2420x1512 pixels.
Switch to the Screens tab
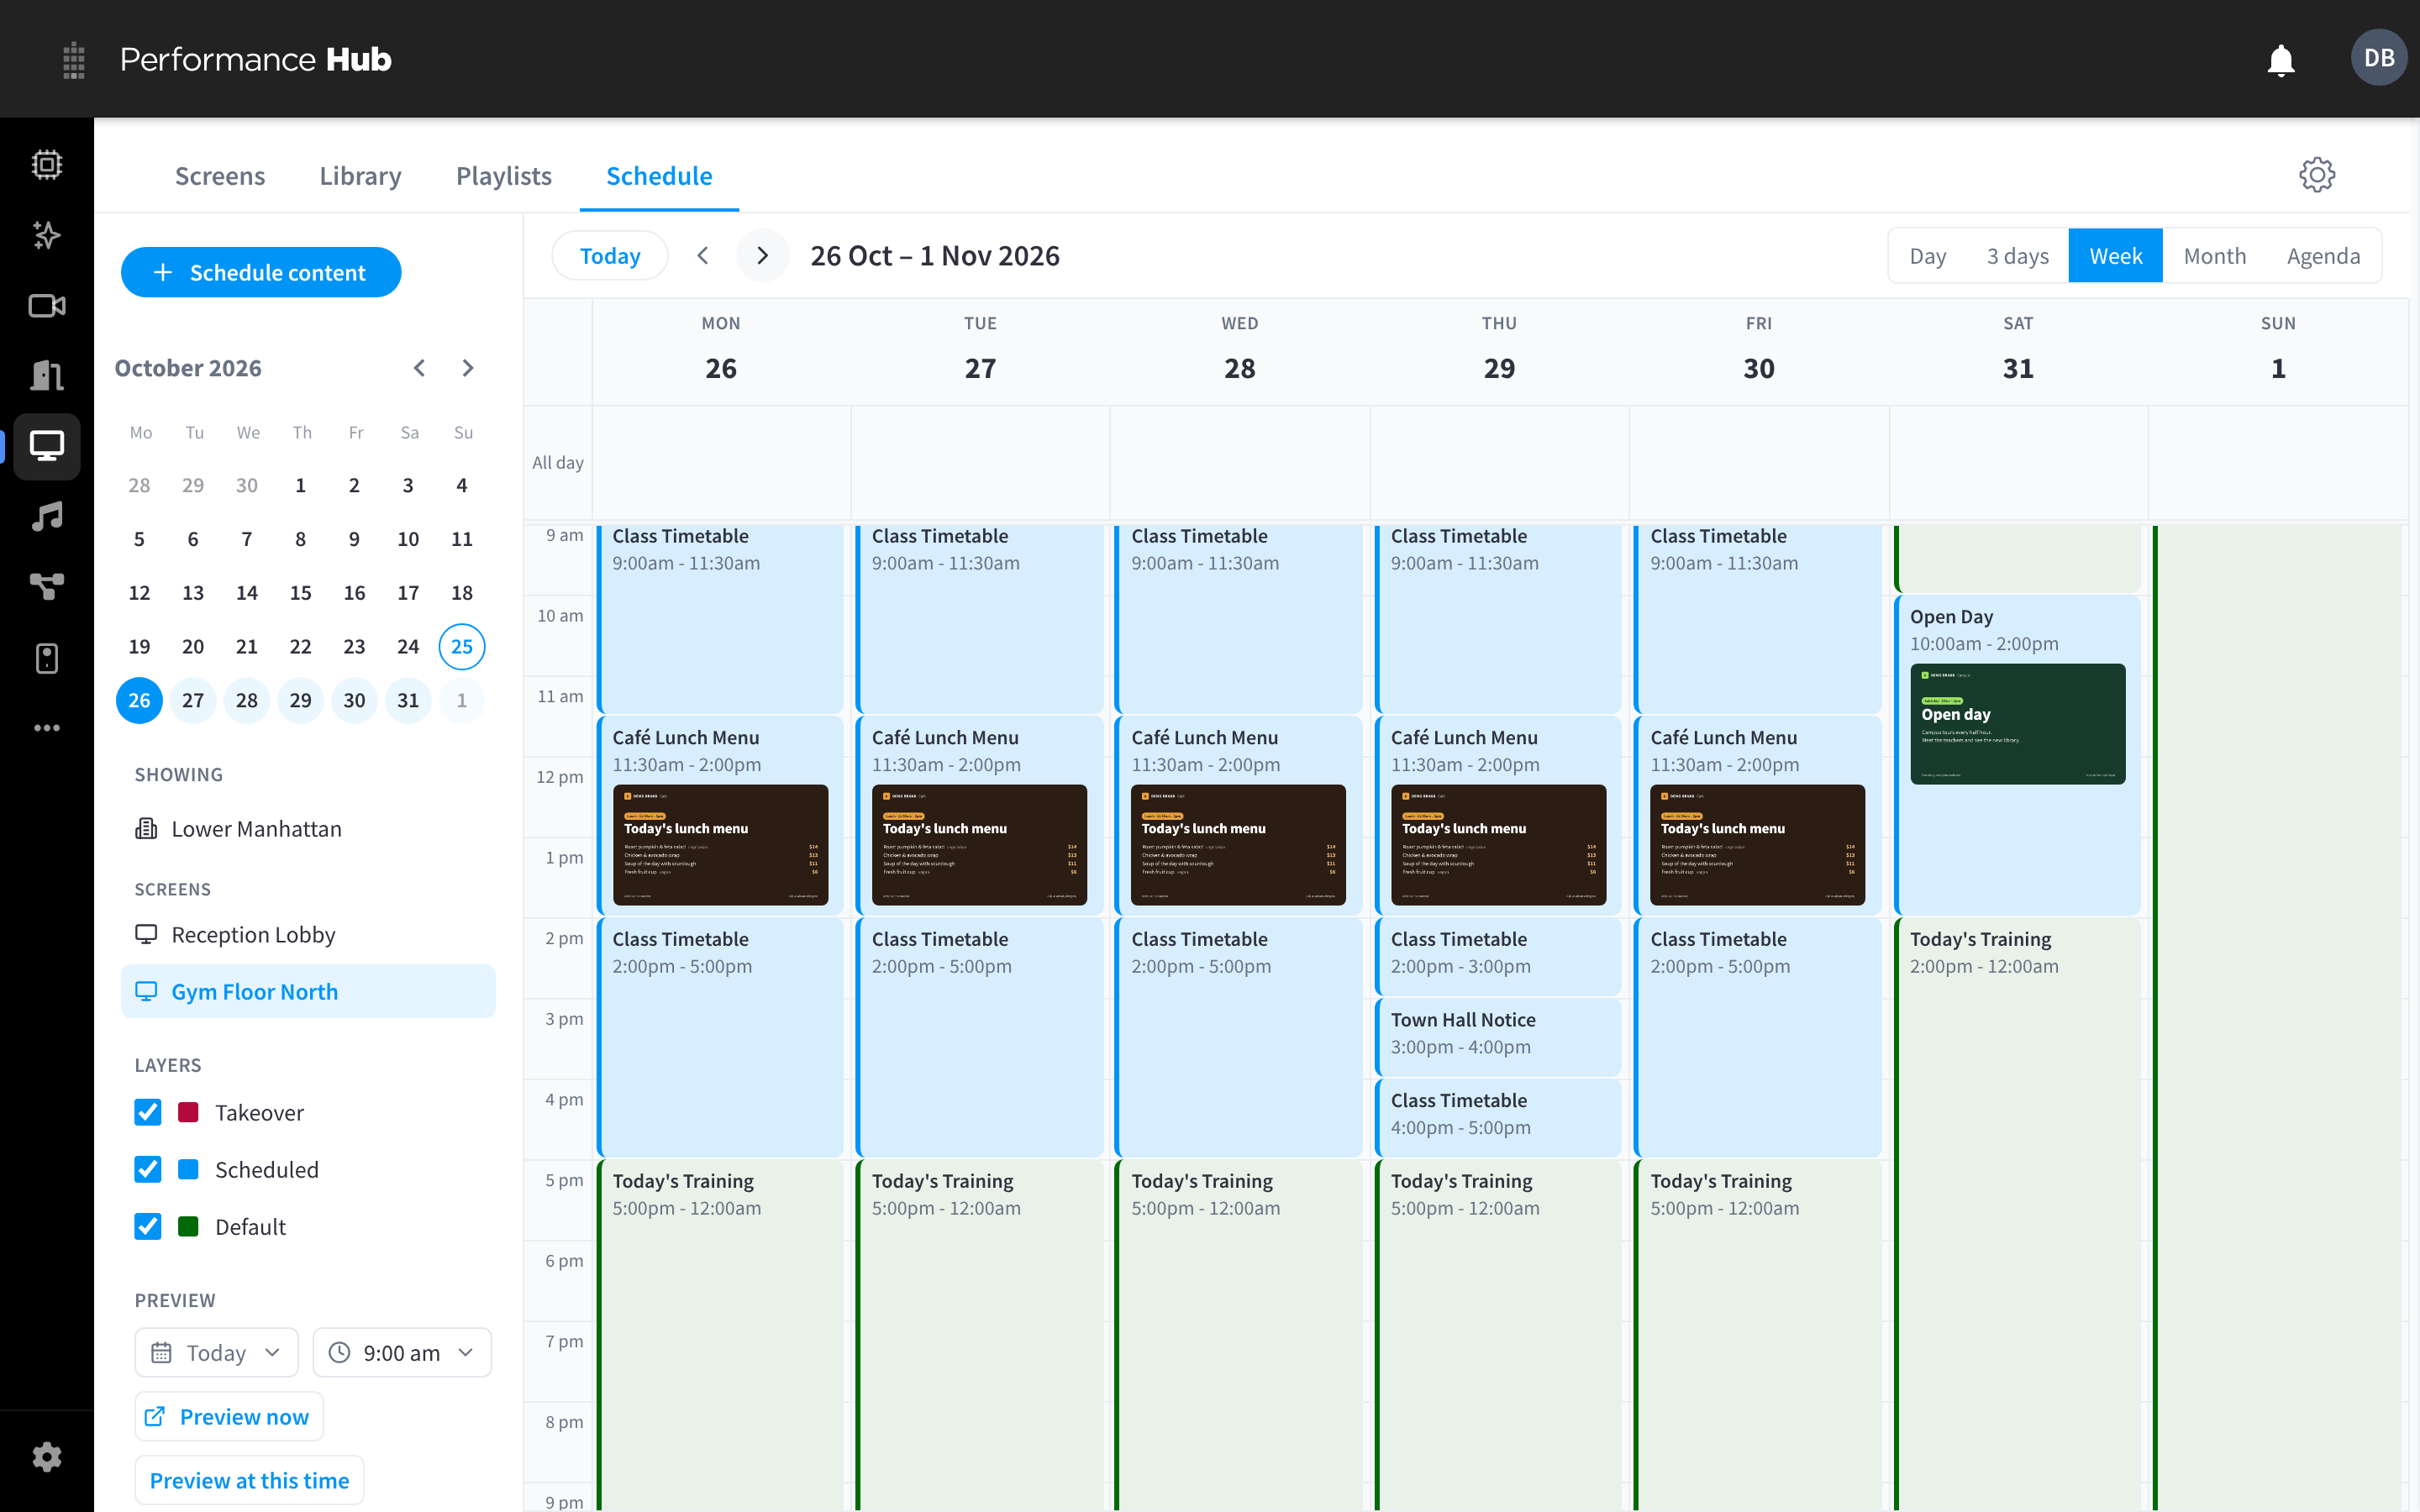coord(220,176)
